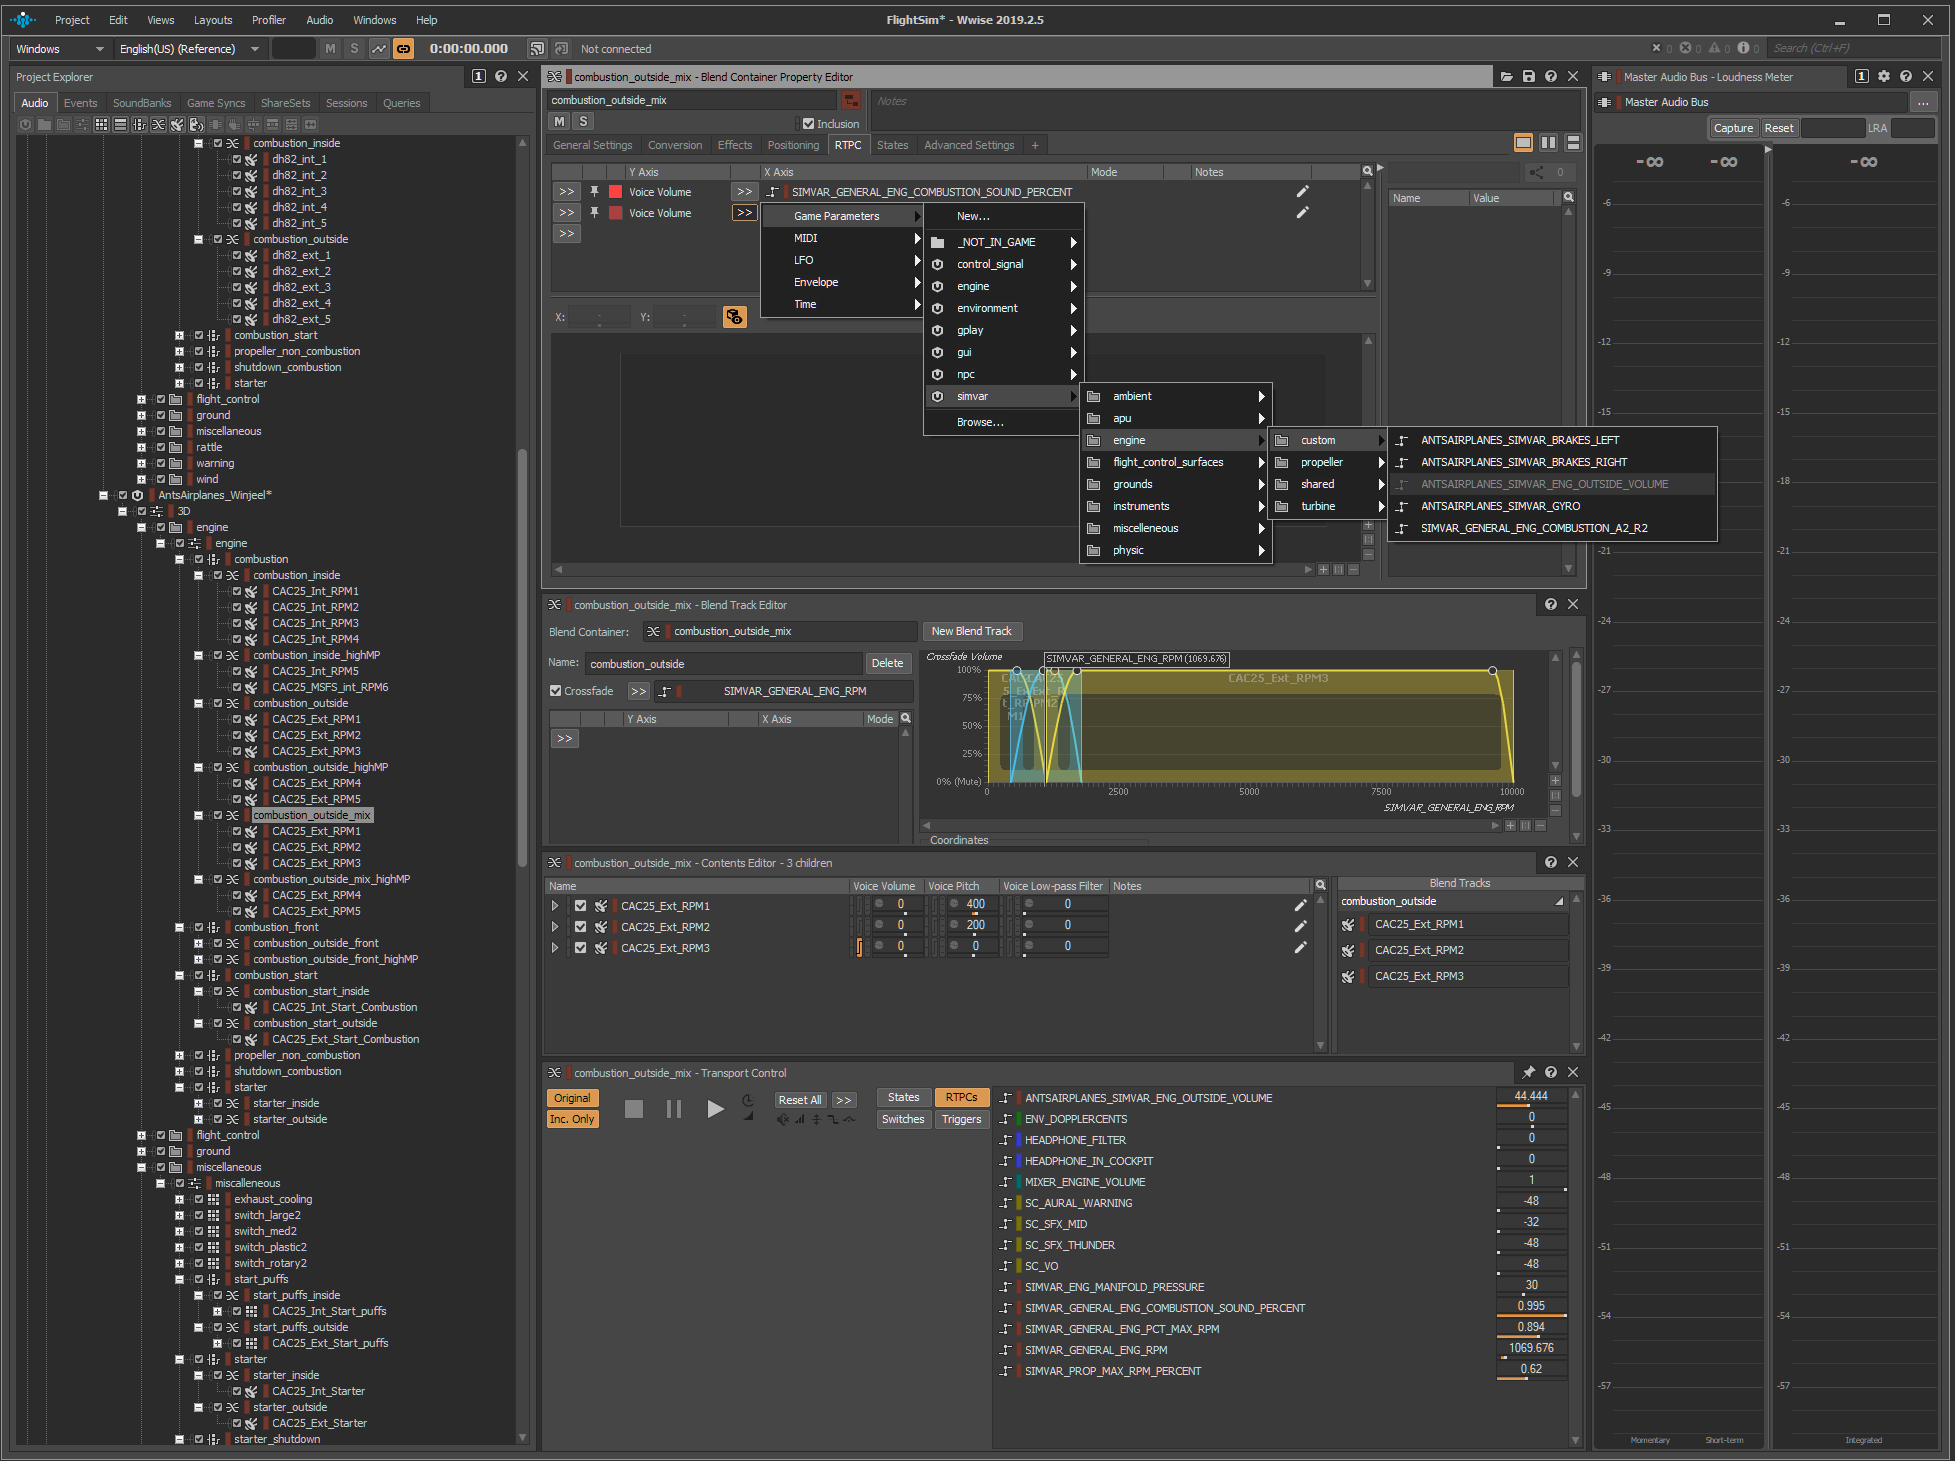
Task: Click Reset All in Transport Control
Action: point(800,1100)
